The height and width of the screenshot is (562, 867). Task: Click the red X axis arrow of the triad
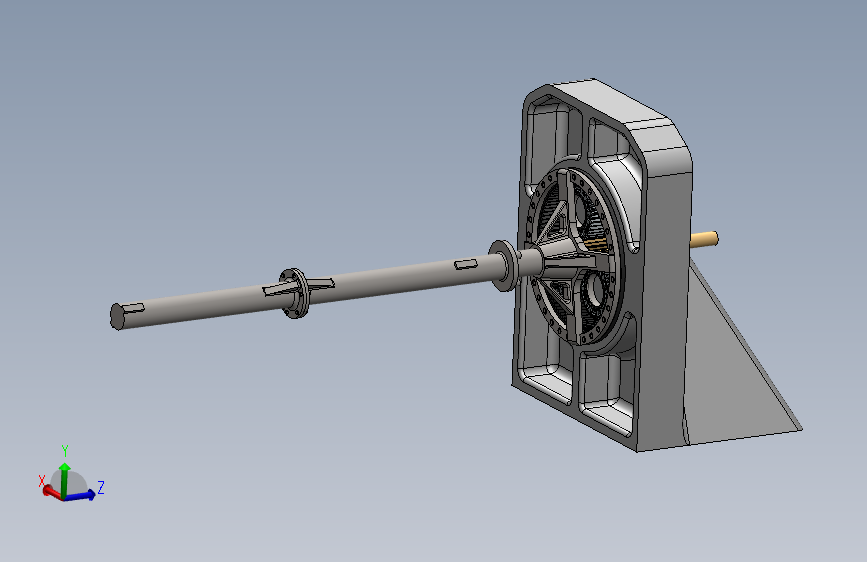[x=51, y=491]
